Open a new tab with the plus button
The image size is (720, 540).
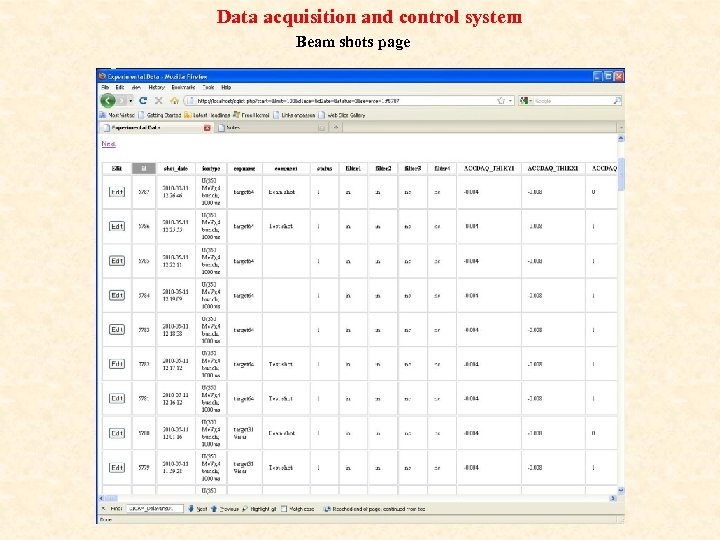[336, 127]
